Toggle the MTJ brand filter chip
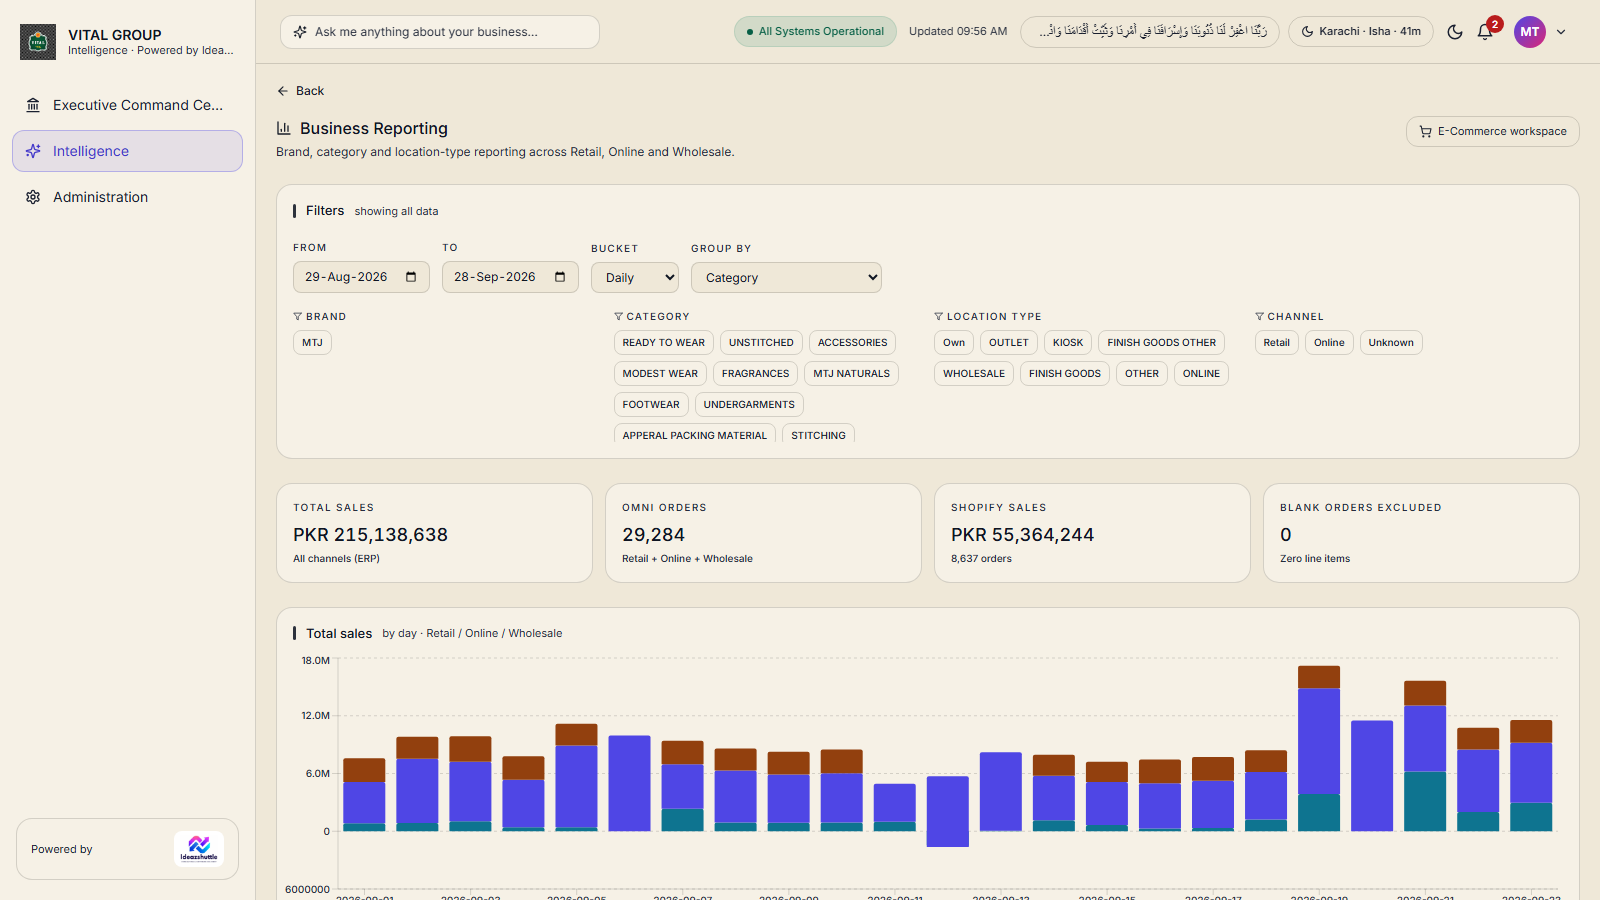 (312, 343)
